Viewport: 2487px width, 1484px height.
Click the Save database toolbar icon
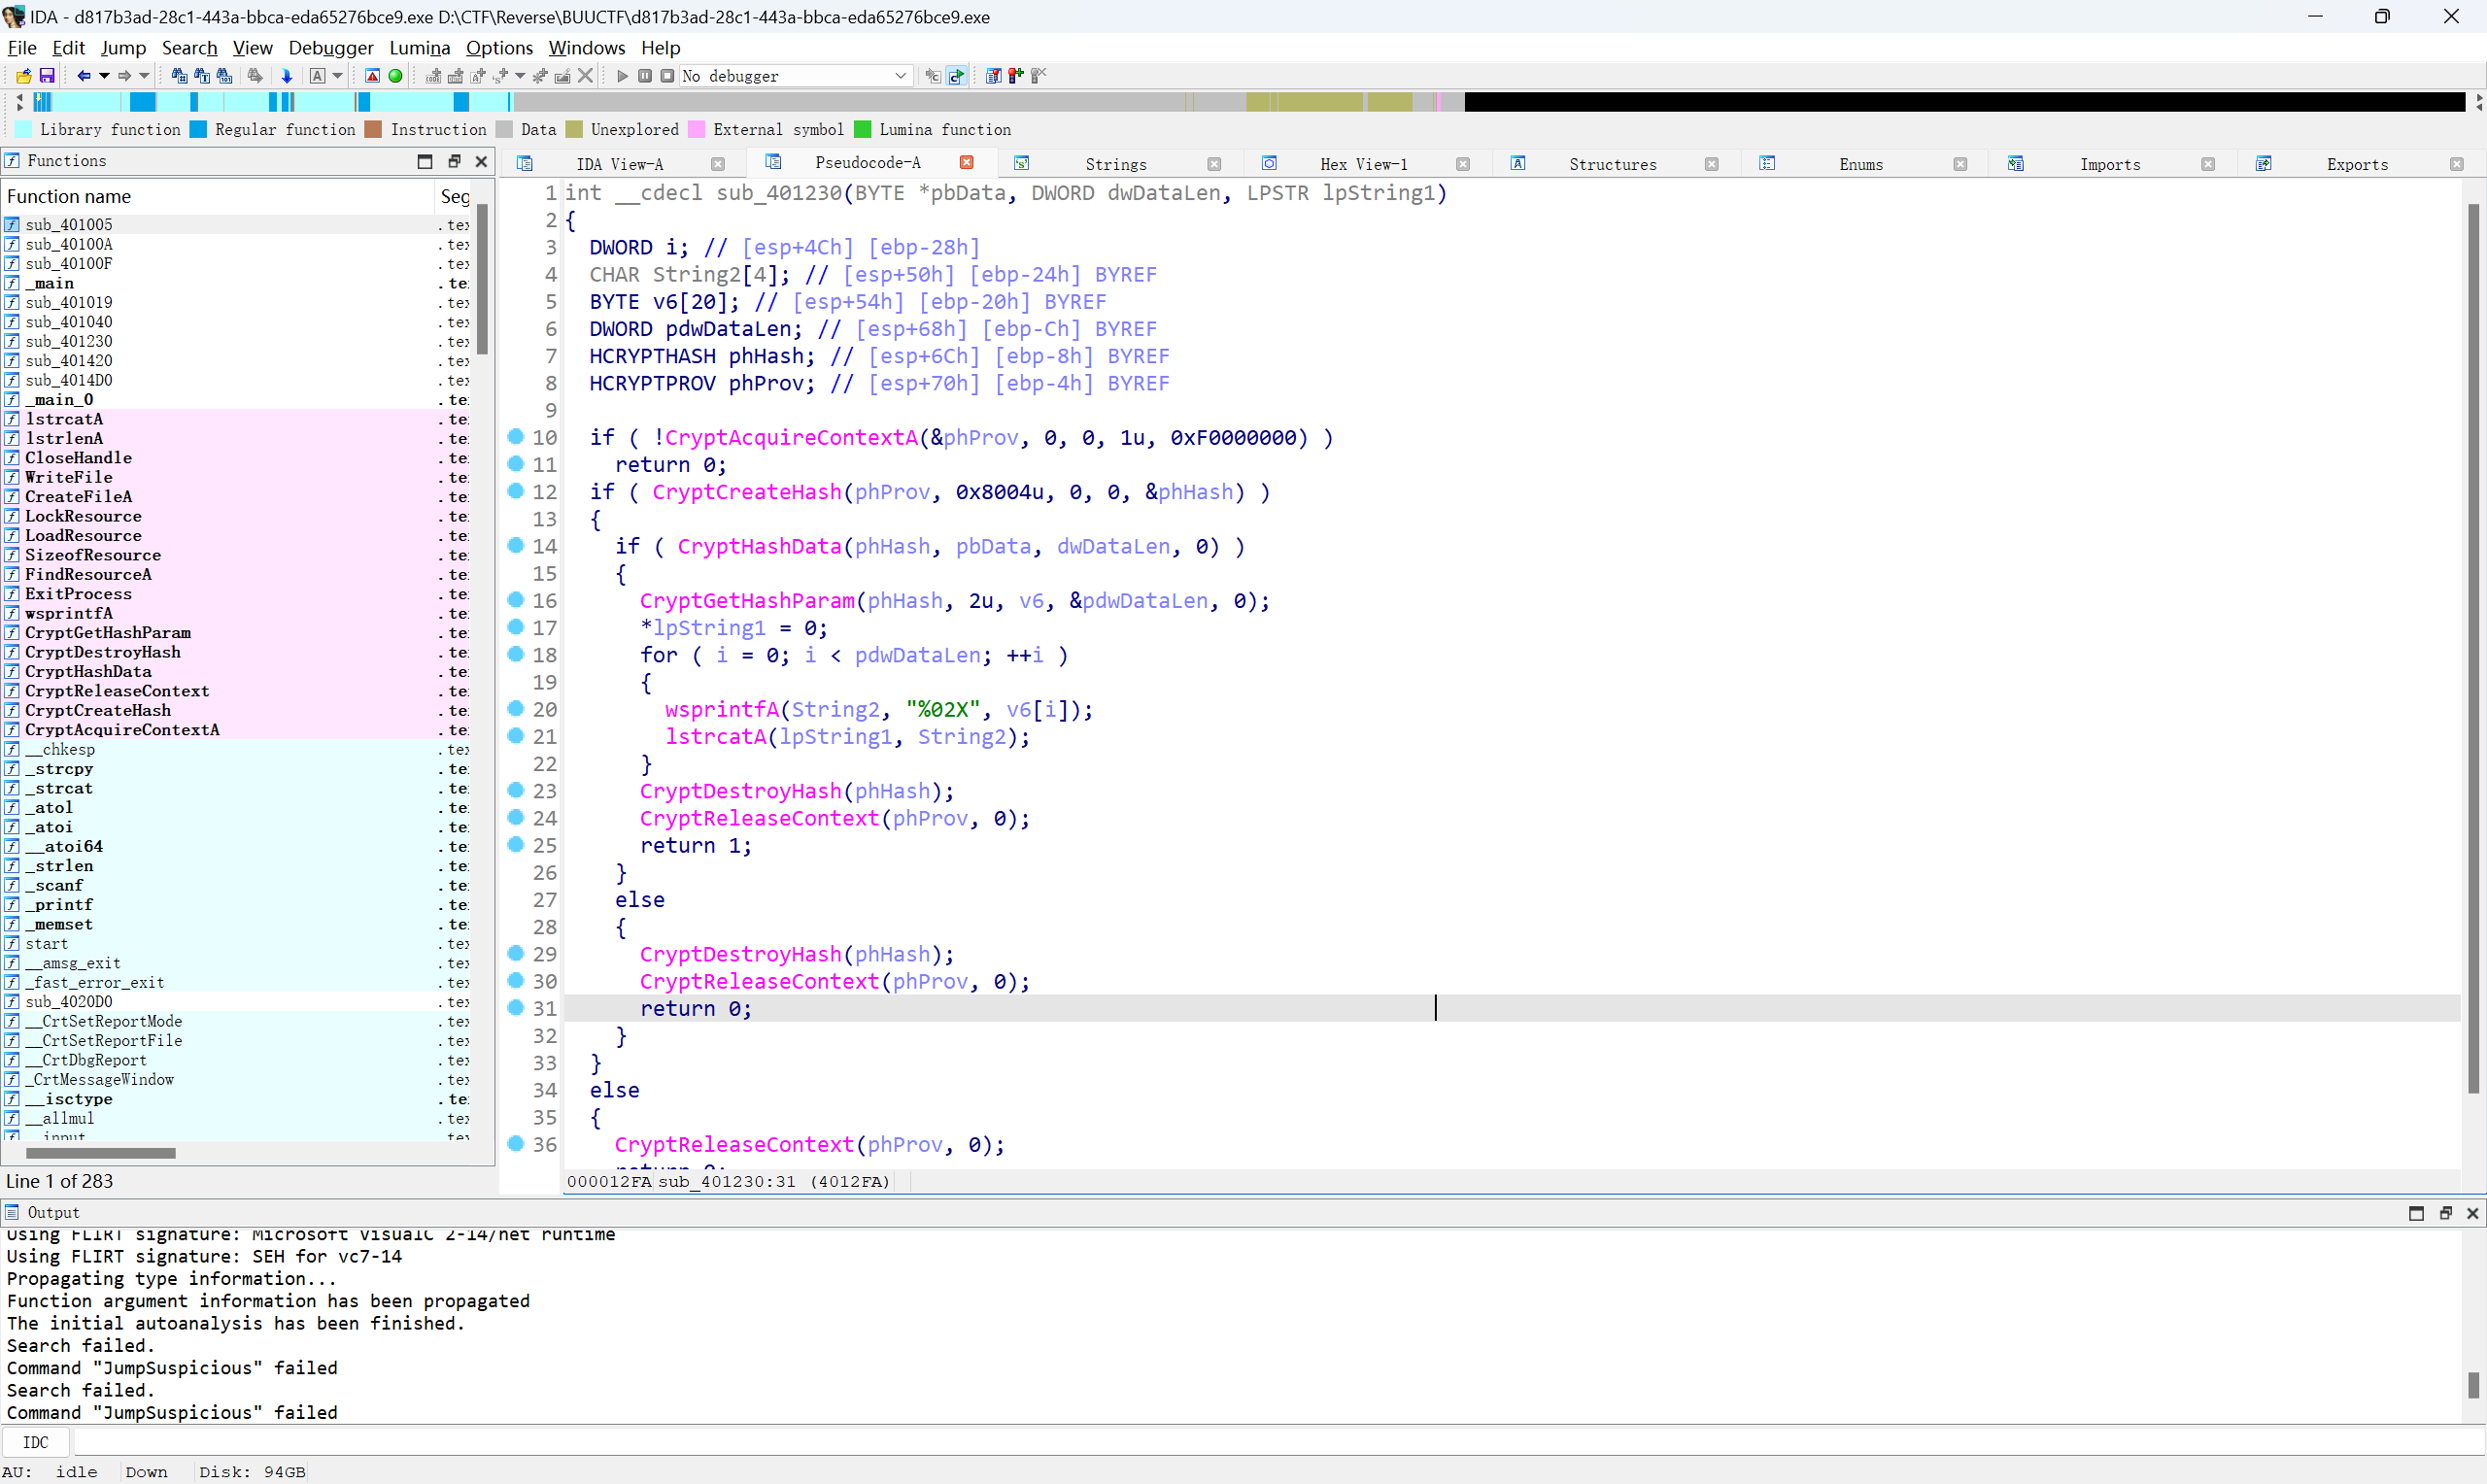coord(46,76)
